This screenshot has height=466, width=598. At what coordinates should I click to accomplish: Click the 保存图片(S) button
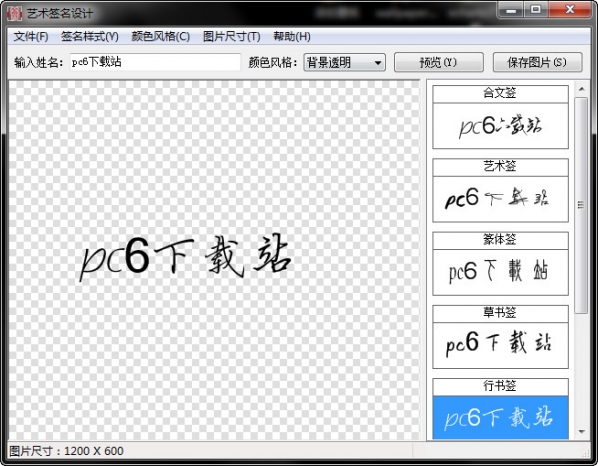537,62
